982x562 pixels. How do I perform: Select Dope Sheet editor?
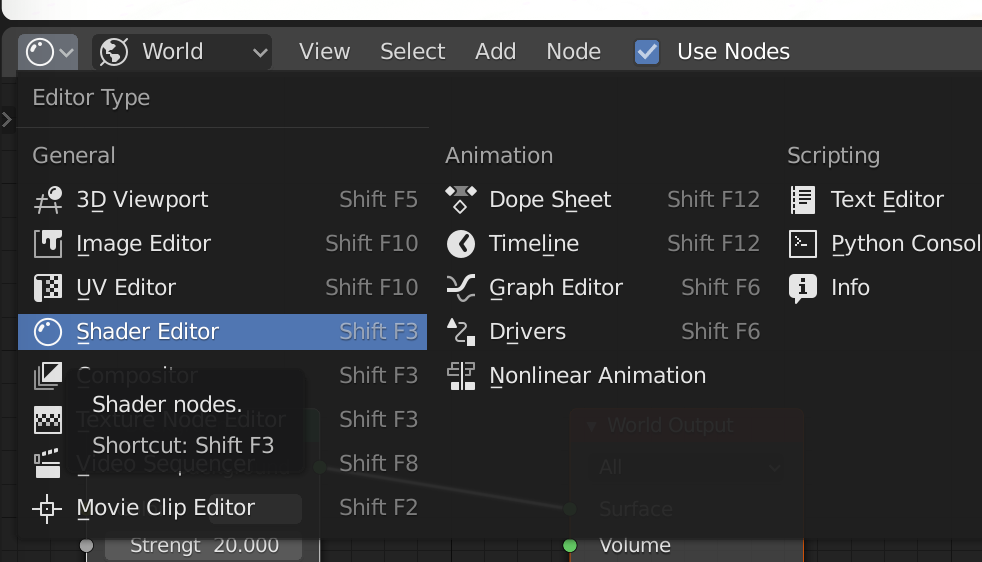pyautogui.click(x=602, y=200)
